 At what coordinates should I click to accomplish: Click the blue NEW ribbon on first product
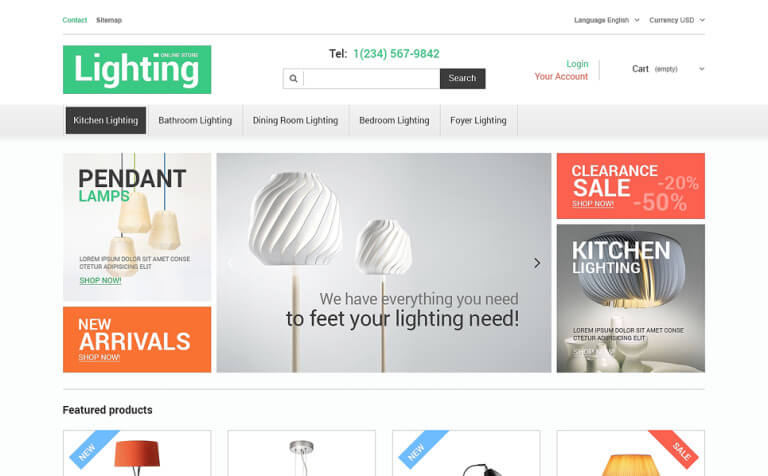coord(93,448)
